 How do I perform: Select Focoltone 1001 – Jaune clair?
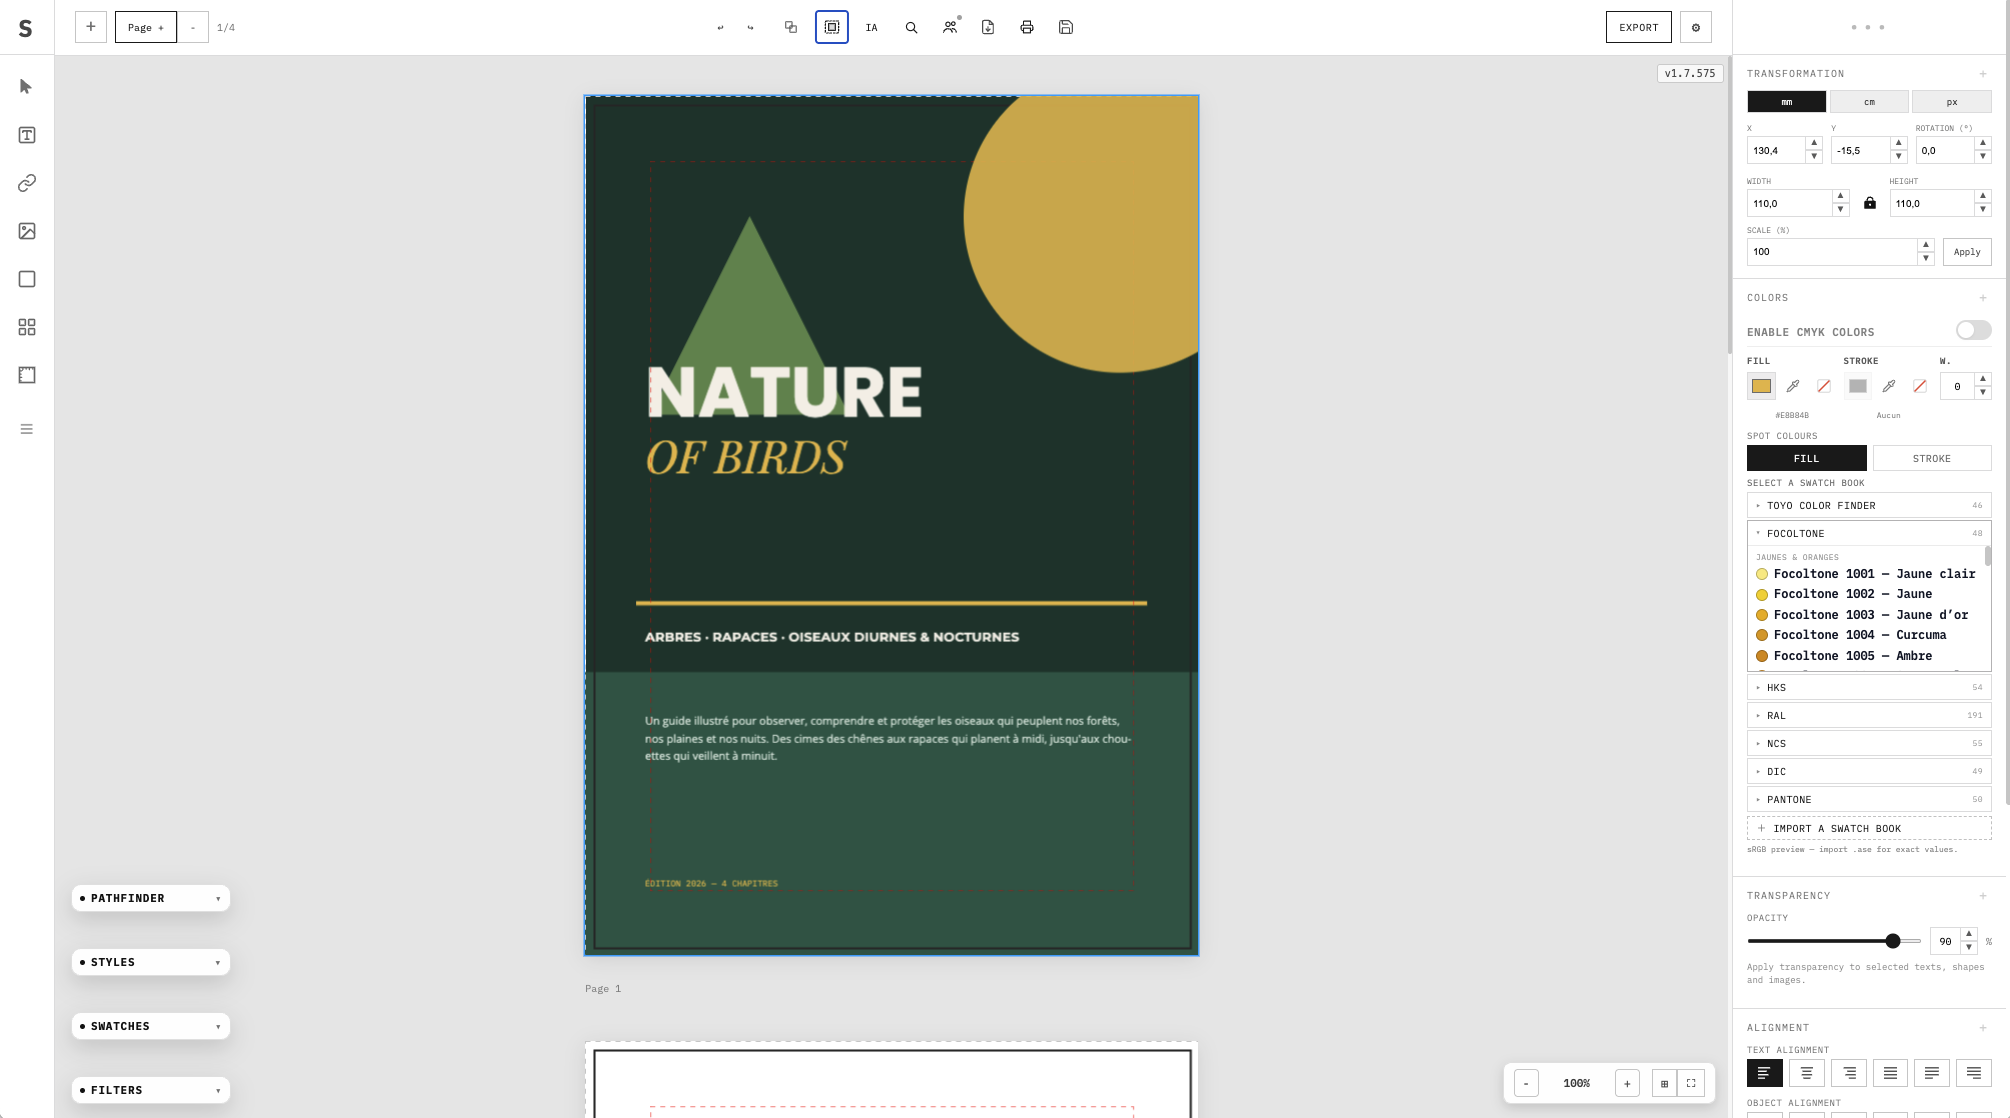tap(1866, 574)
